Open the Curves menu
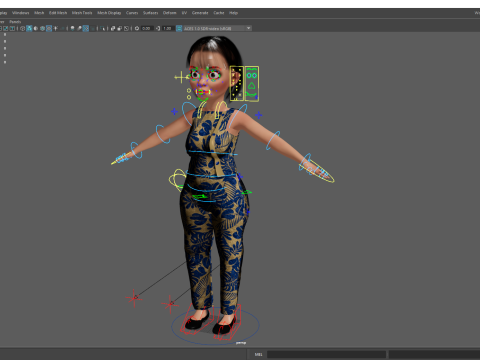Image resolution: width=480 pixels, height=360 pixels. coord(132,13)
